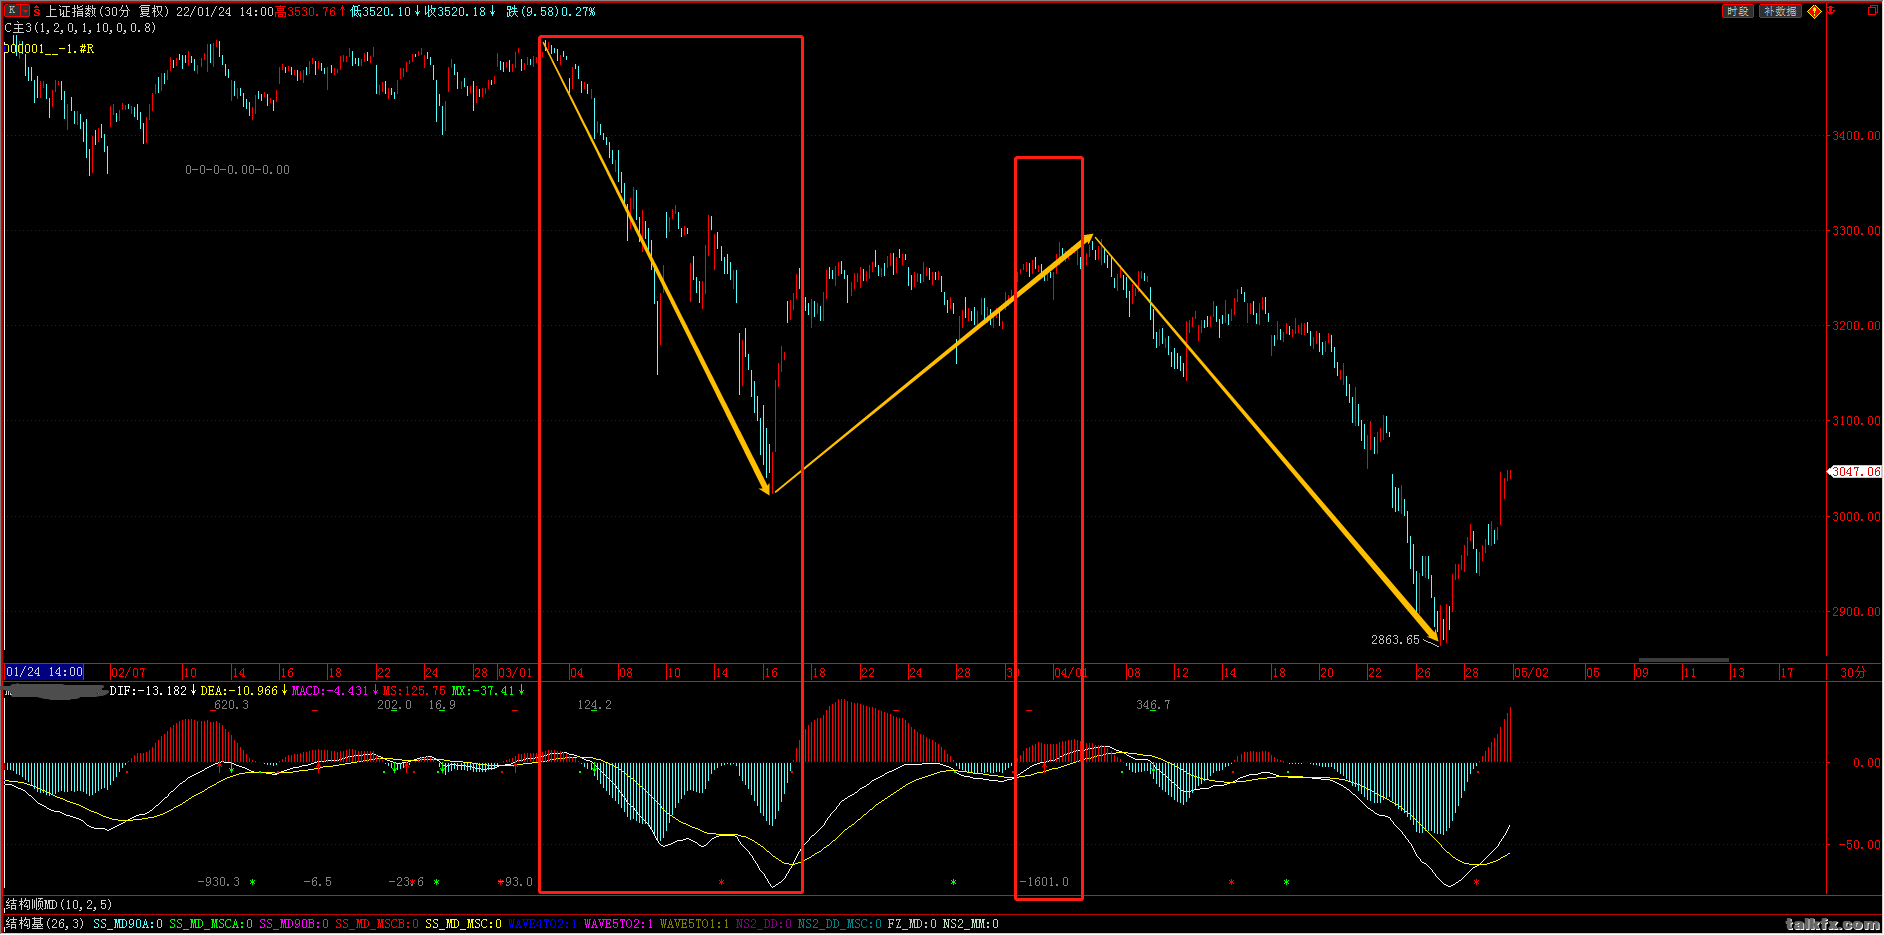Click the 05/02 date on the time axis
The height and width of the screenshot is (935, 1884).
(x=1531, y=672)
